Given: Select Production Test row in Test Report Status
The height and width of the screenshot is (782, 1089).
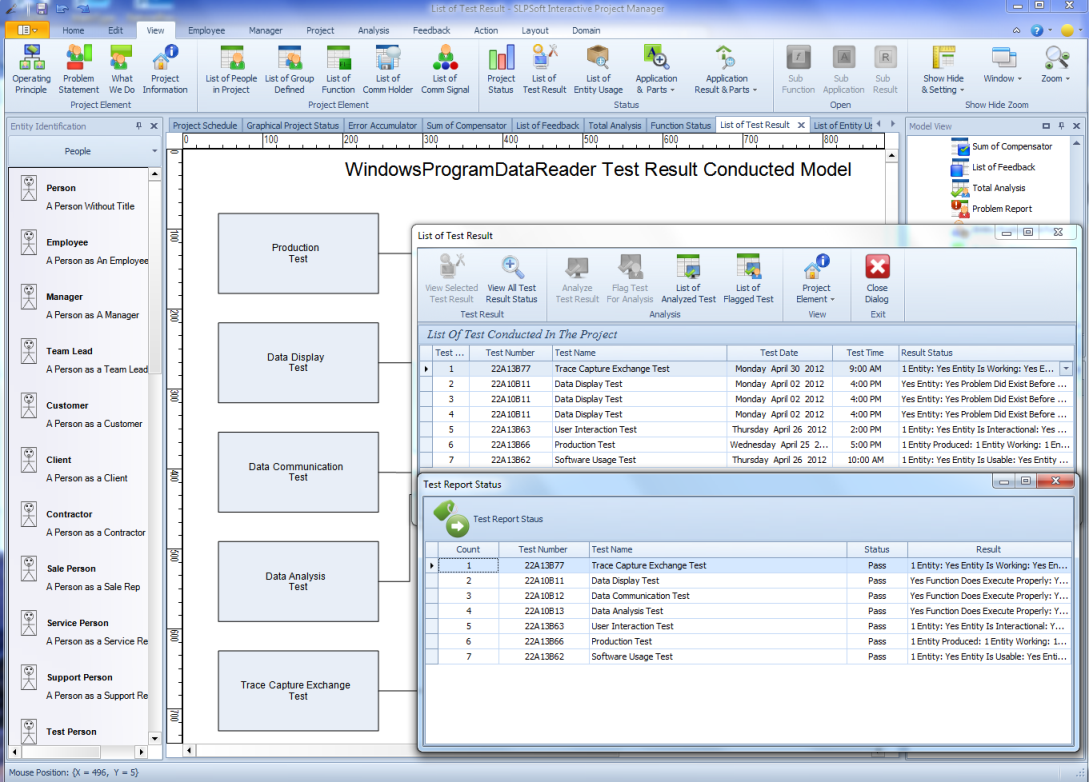Looking at the screenshot, I should (x=621, y=642).
